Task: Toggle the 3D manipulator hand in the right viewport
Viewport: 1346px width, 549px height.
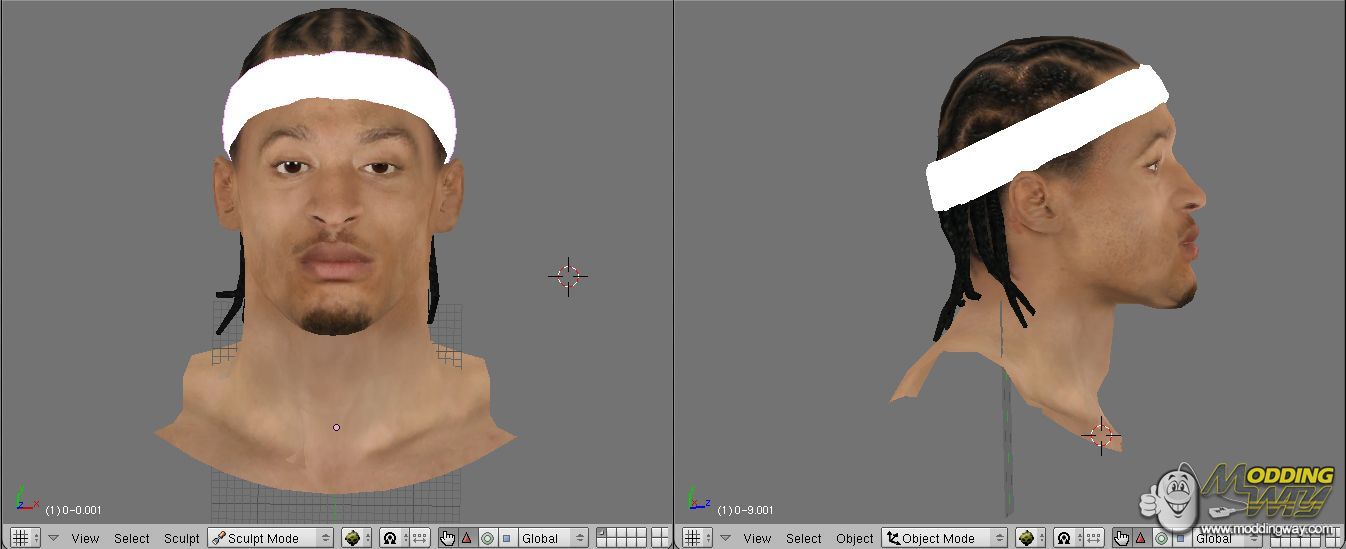Action: coord(1121,538)
